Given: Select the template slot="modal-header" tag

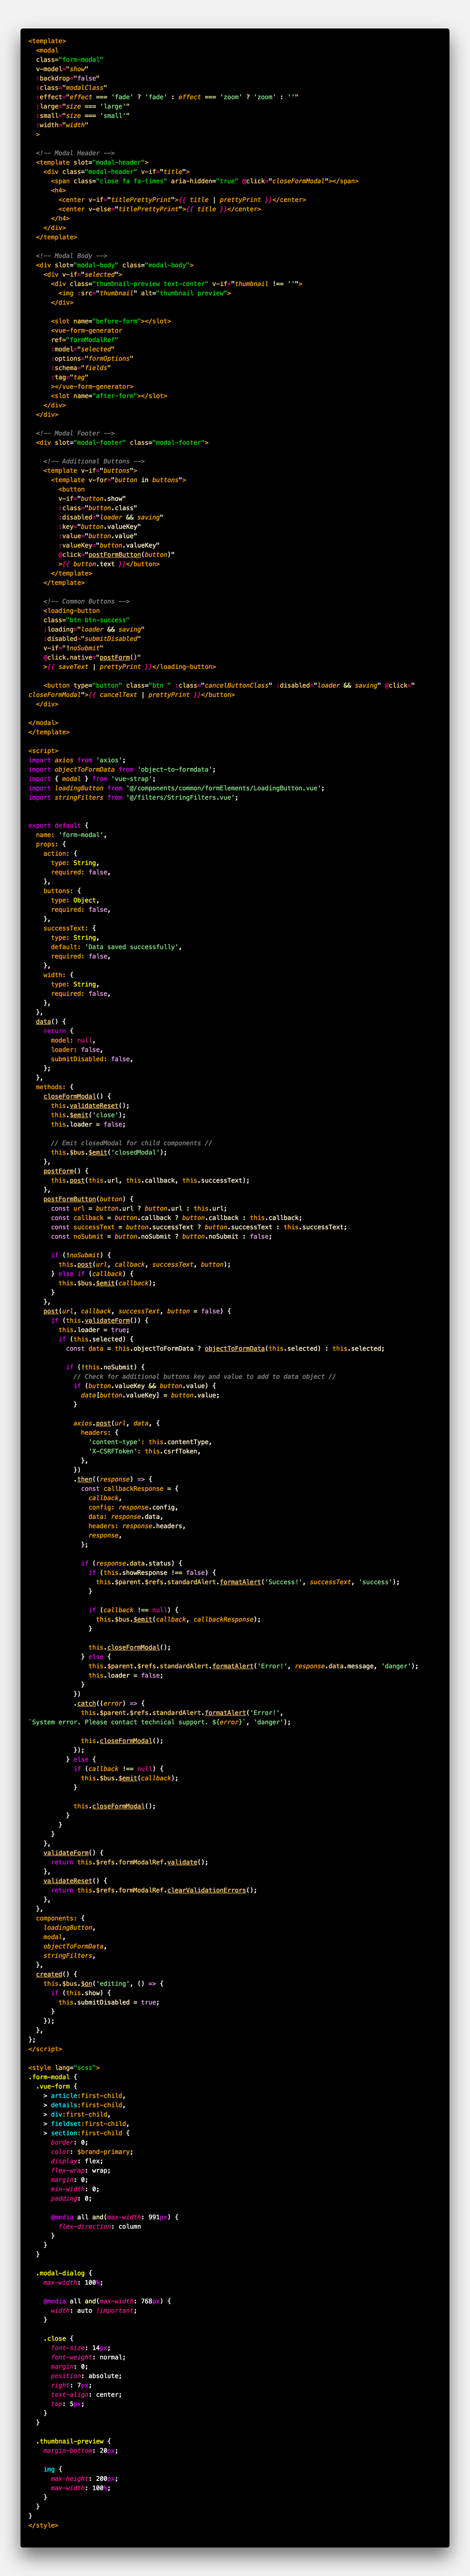Looking at the screenshot, I should pyautogui.click(x=92, y=162).
